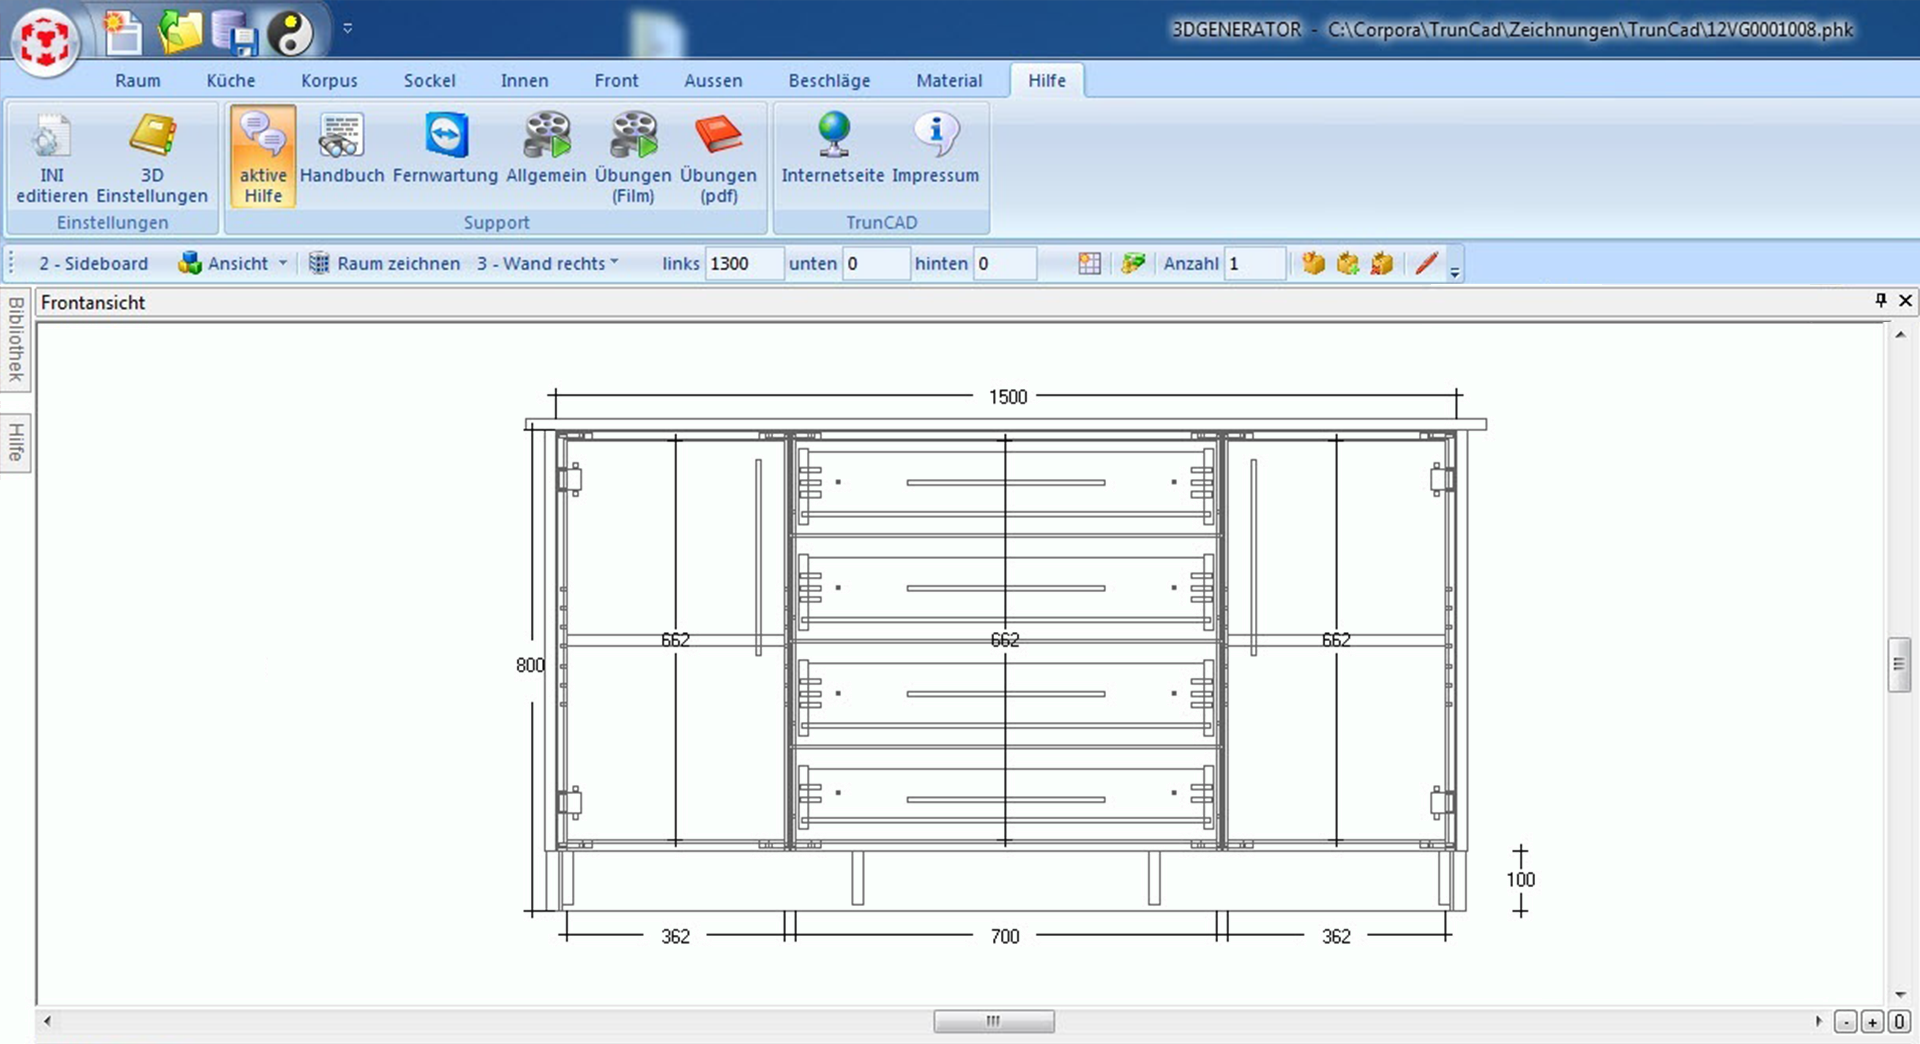
Task: Switch to the Korpus ribbon tab
Action: click(329, 80)
